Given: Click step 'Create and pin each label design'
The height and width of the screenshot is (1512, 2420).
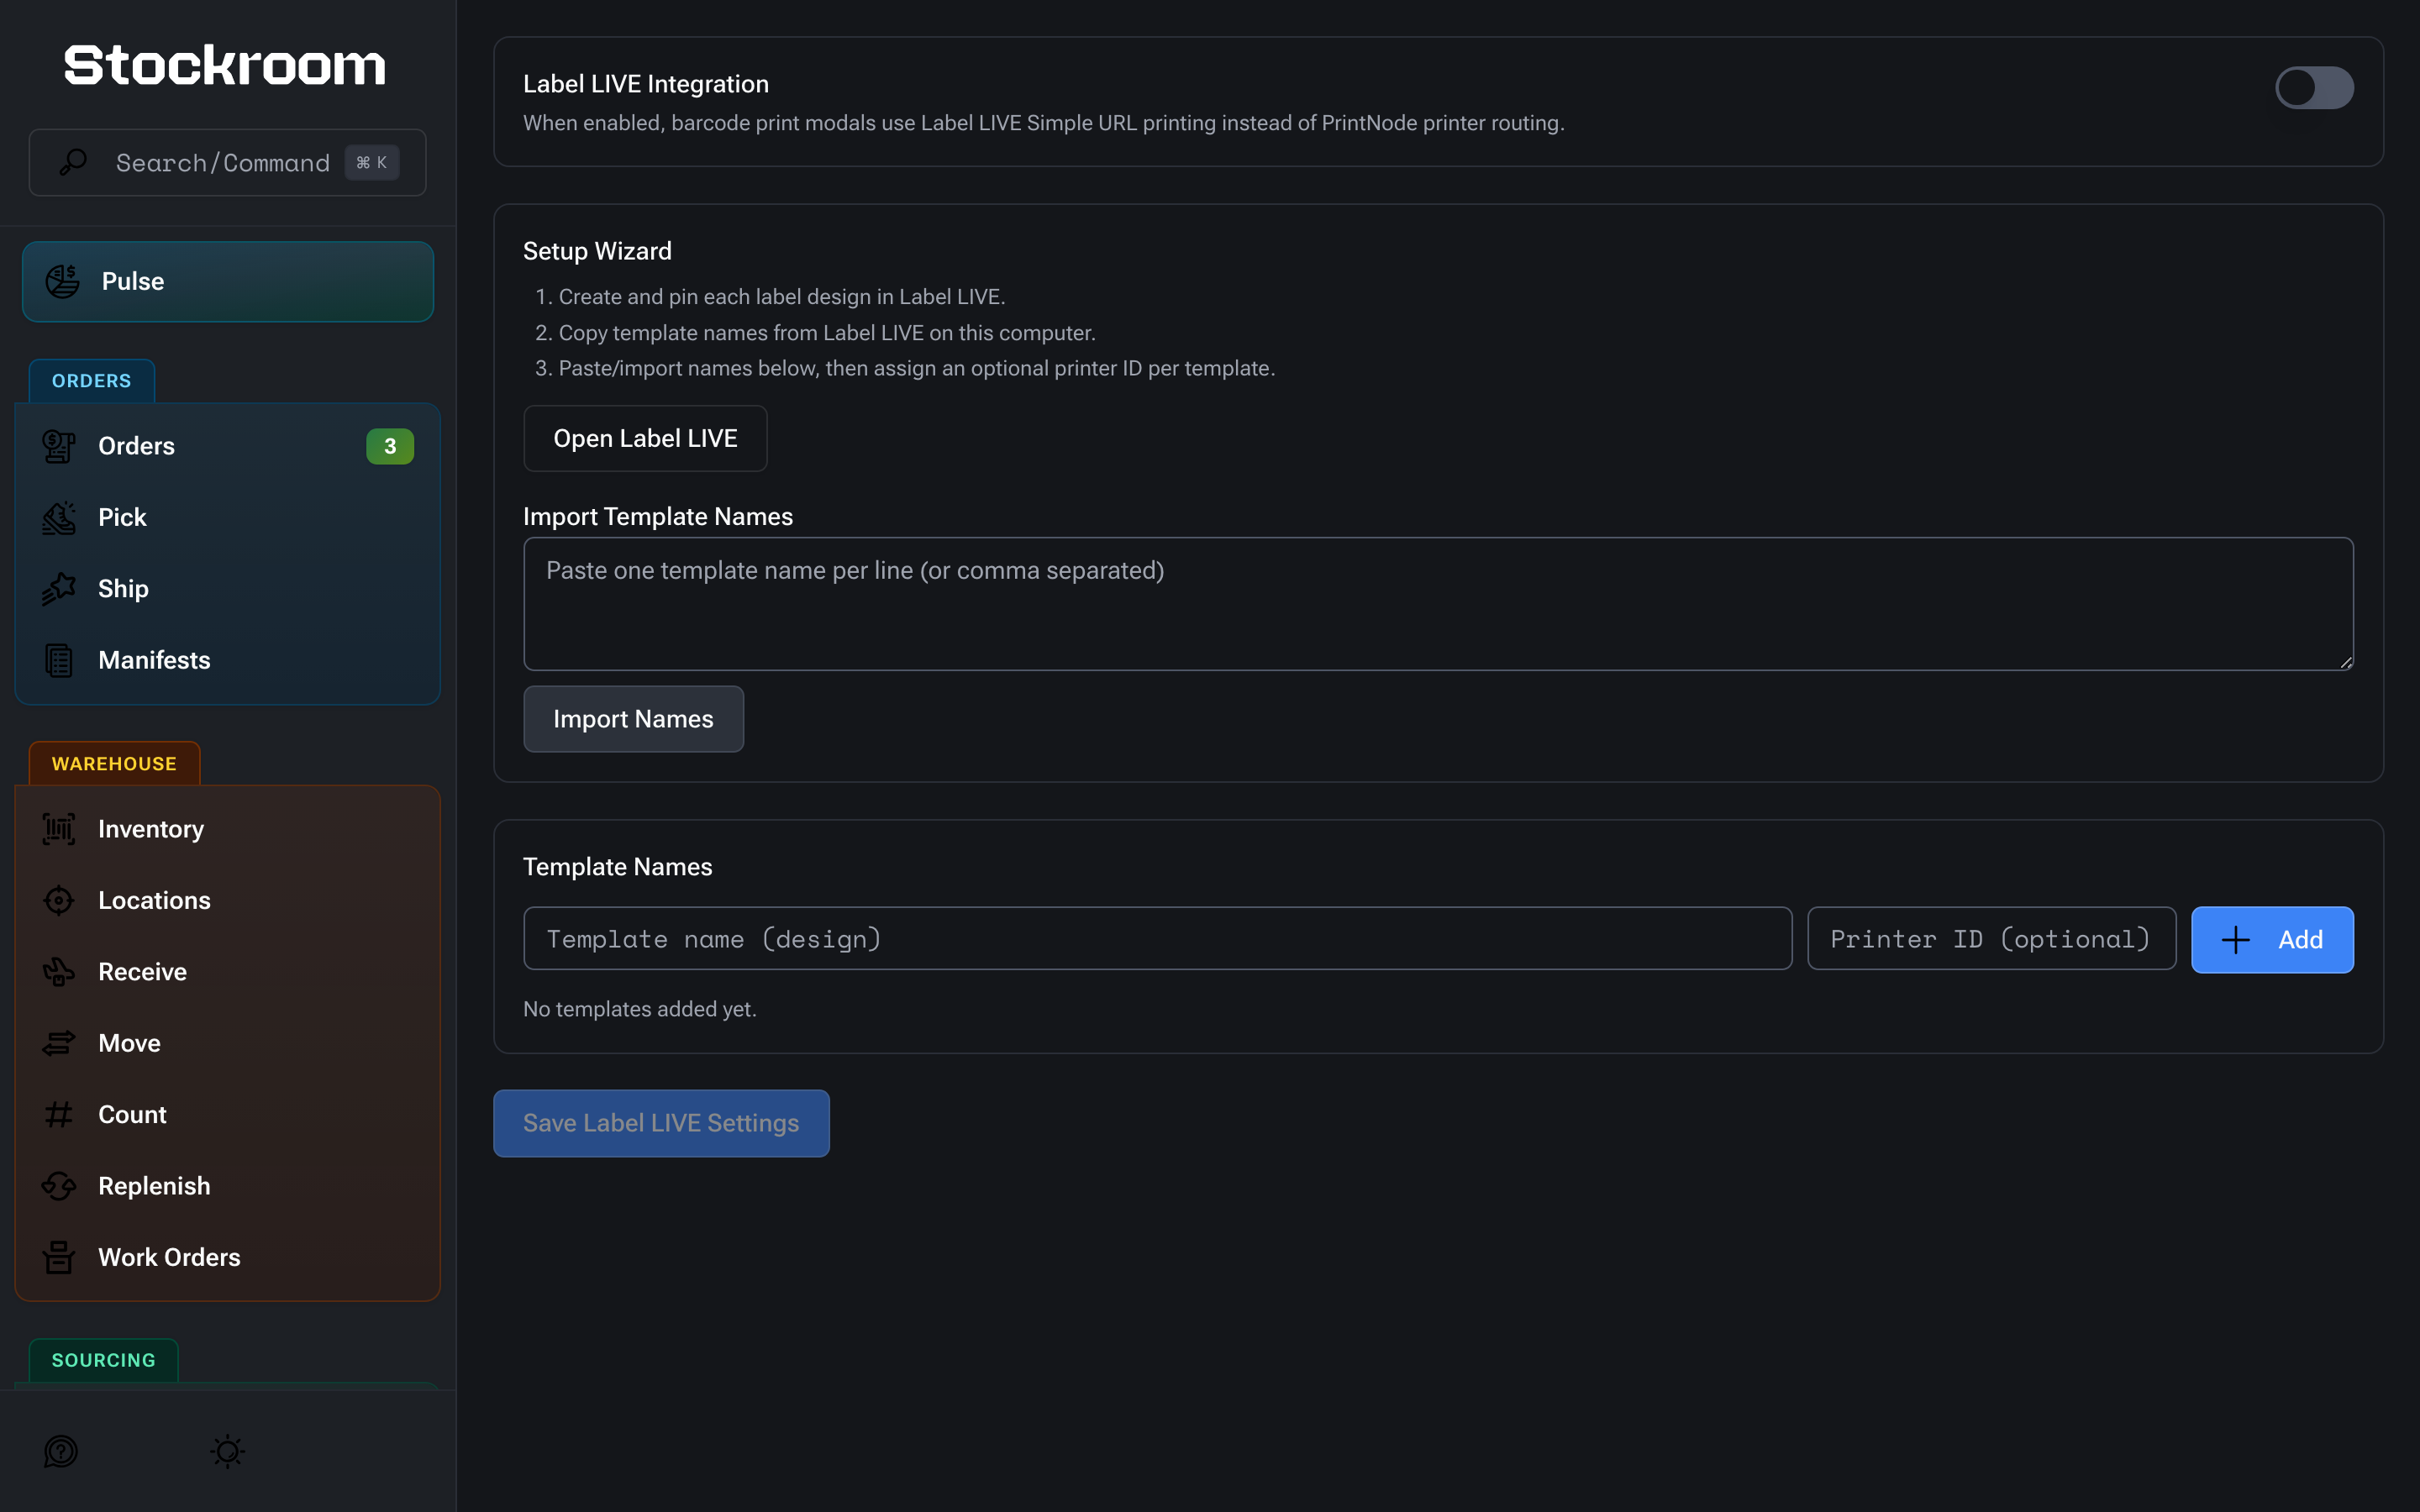Looking at the screenshot, I should [x=782, y=297].
